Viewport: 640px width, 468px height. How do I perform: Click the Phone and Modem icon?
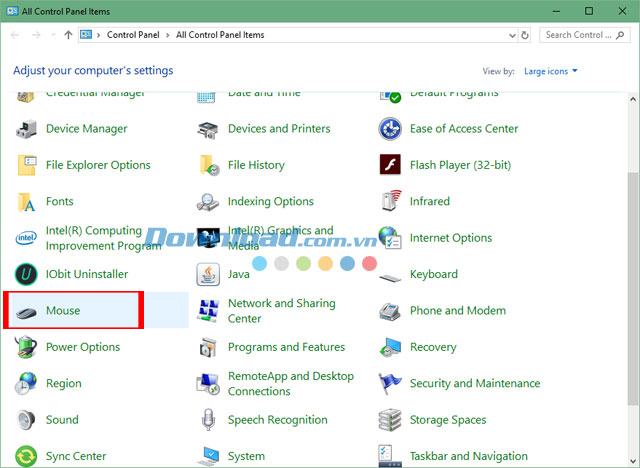coord(390,312)
